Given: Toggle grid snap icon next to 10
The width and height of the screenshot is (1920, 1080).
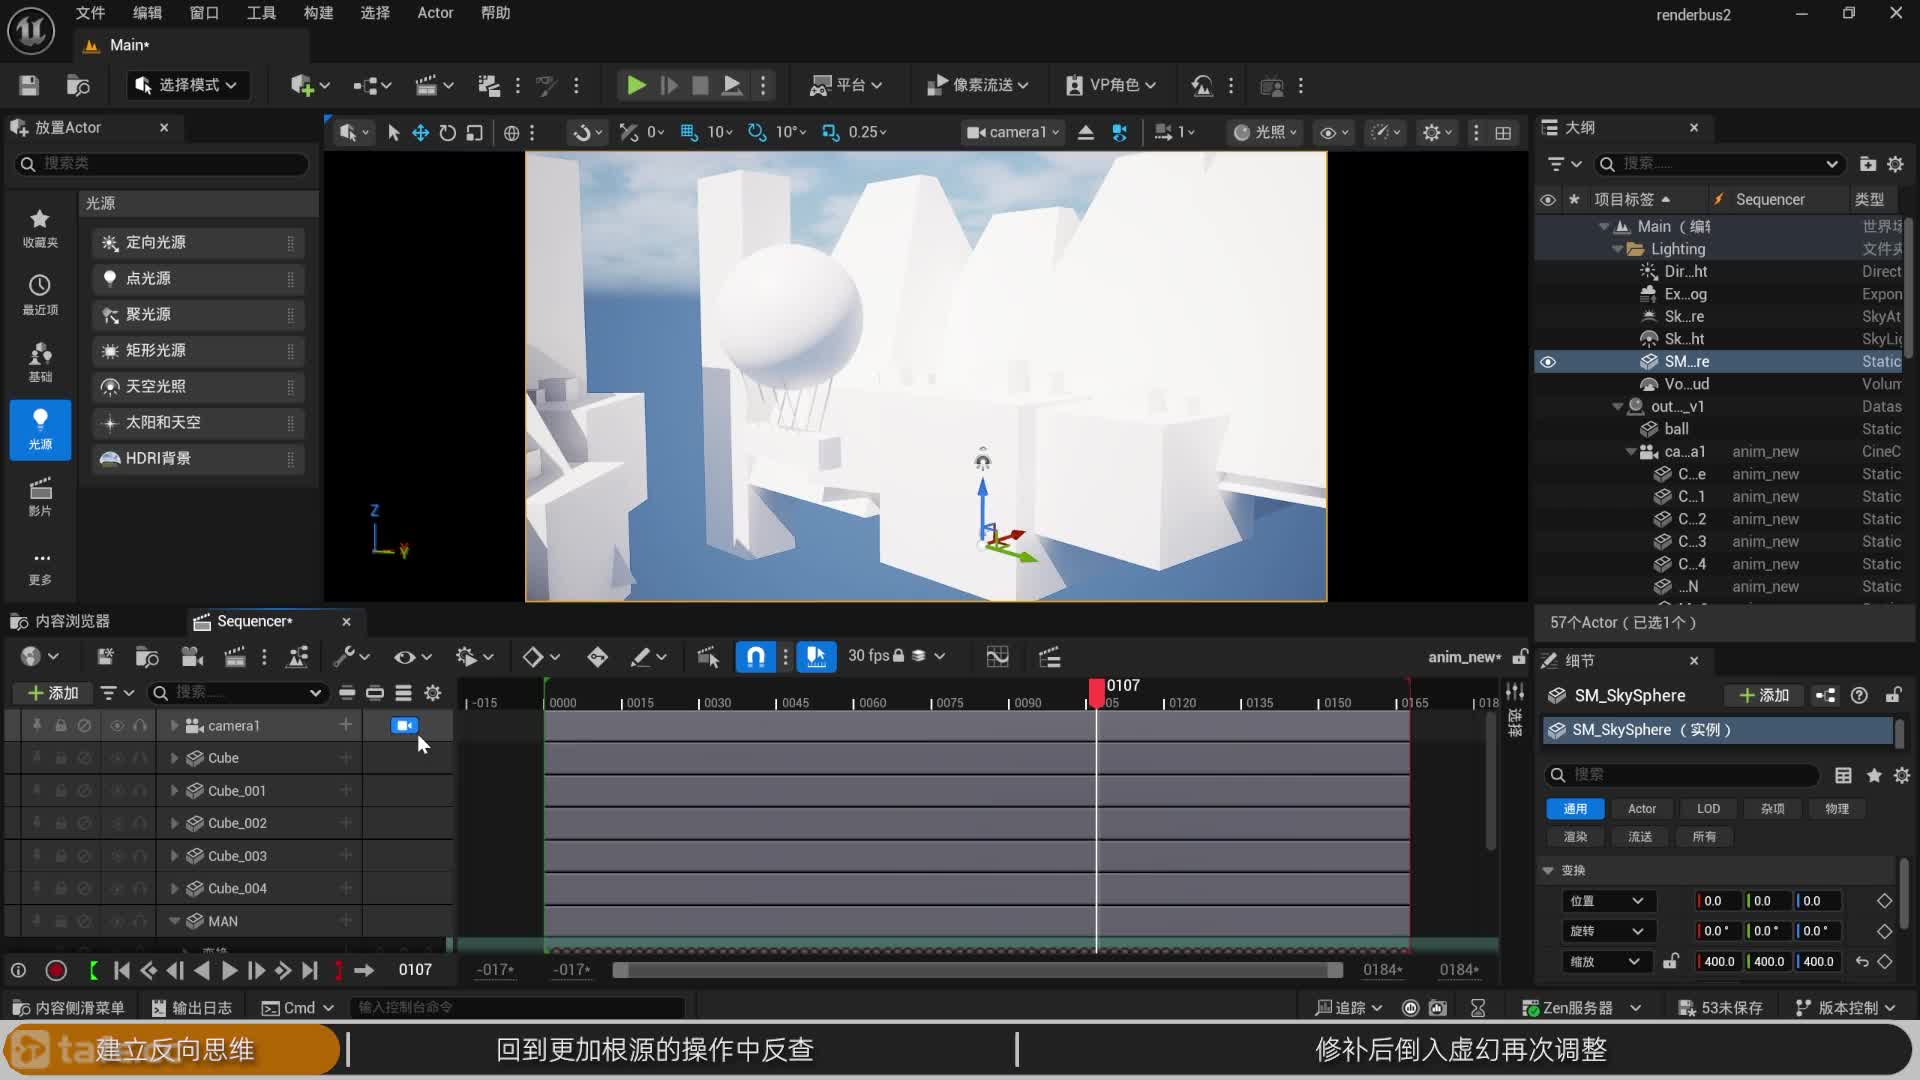Looking at the screenshot, I should pyautogui.click(x=688, y=133).
